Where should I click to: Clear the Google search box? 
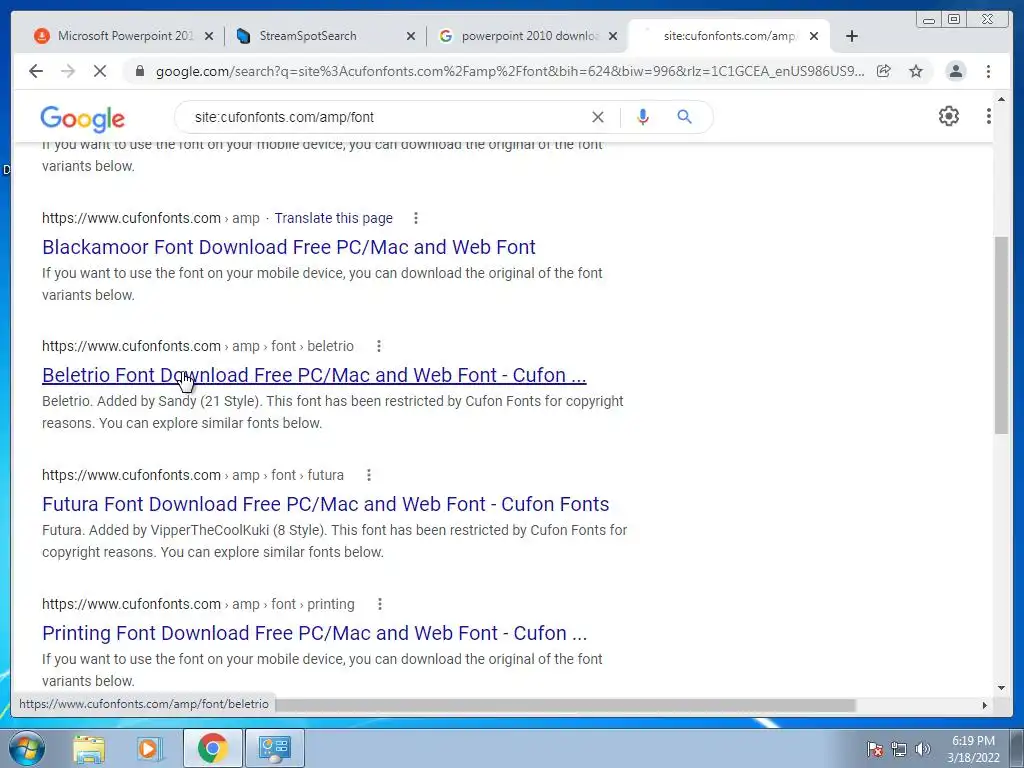click(x=598, y=117)
